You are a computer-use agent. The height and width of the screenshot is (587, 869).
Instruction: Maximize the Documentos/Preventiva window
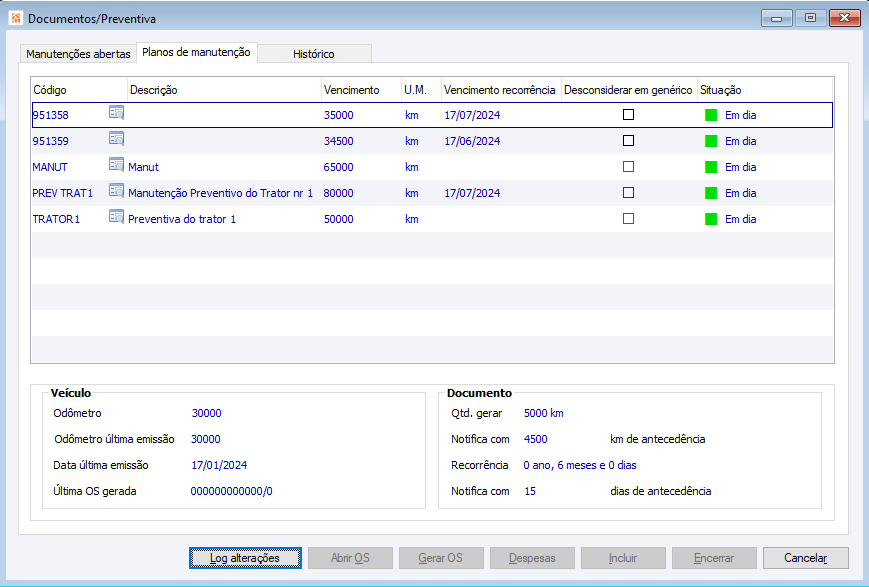click(x=810, y=18)
